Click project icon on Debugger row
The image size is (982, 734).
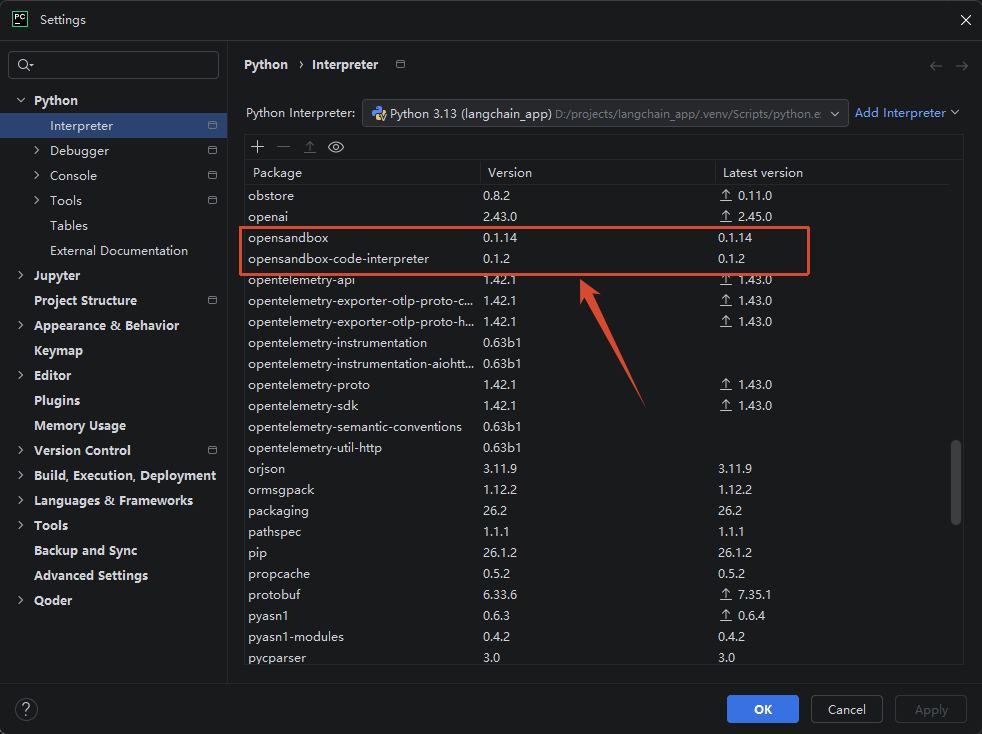212,150
